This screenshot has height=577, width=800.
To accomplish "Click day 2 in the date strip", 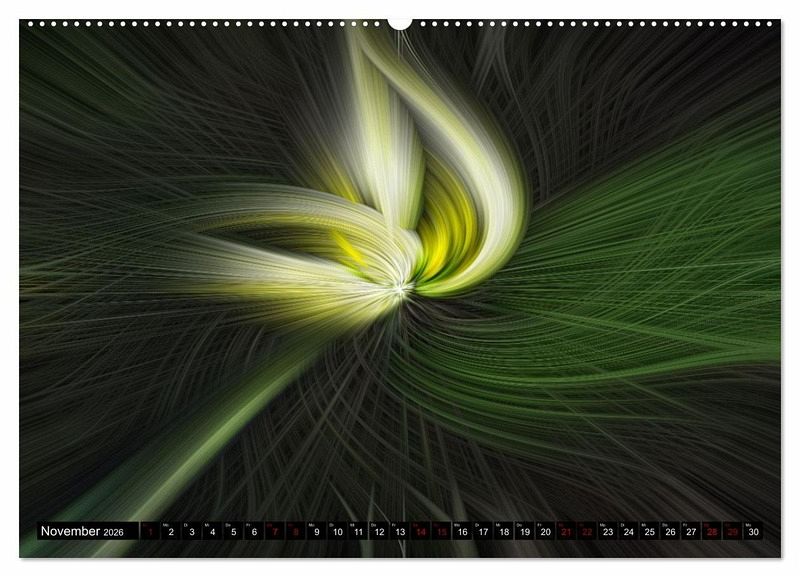I will 171,532.
